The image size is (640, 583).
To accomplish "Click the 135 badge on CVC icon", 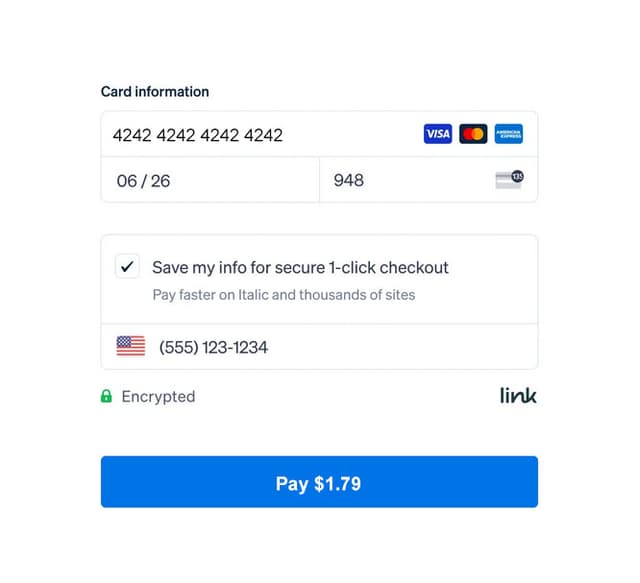I will coord(517,176).
